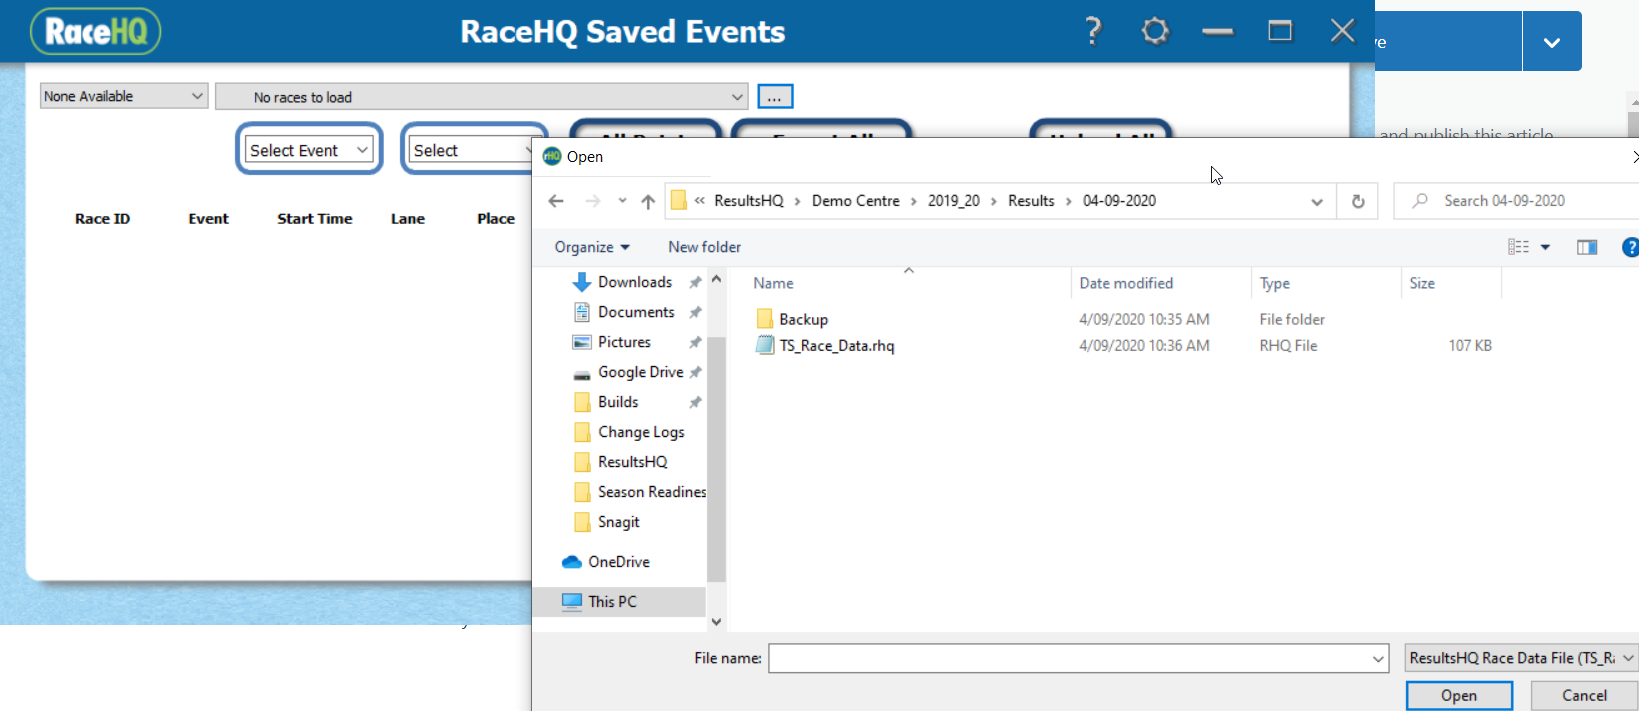The height and width of the screenshot is (711, 1639).
Task: Select the Change Logs folder
Action: pyautogui.click(x=641, y=432)
